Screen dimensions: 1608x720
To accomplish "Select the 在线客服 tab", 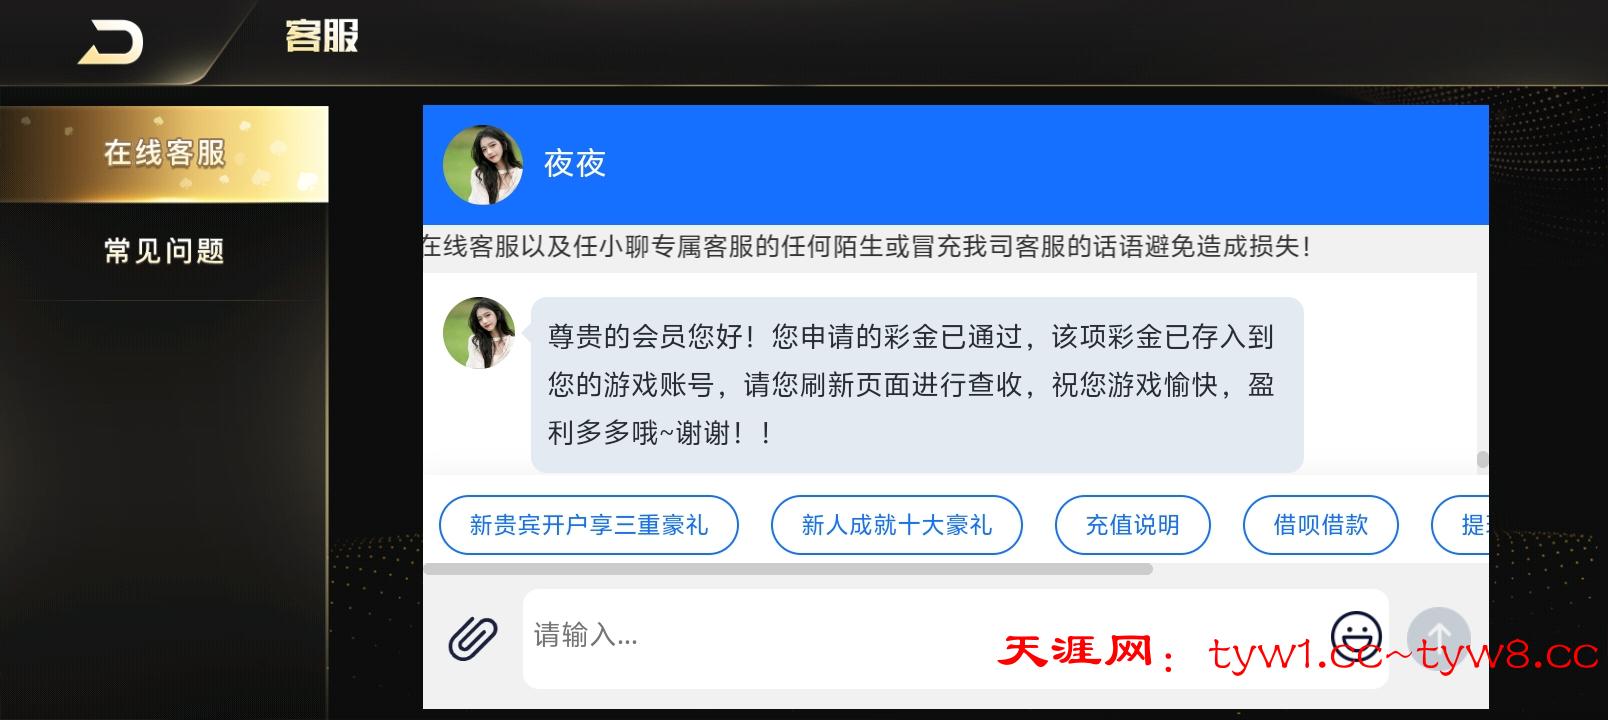I will coord(164,154).
